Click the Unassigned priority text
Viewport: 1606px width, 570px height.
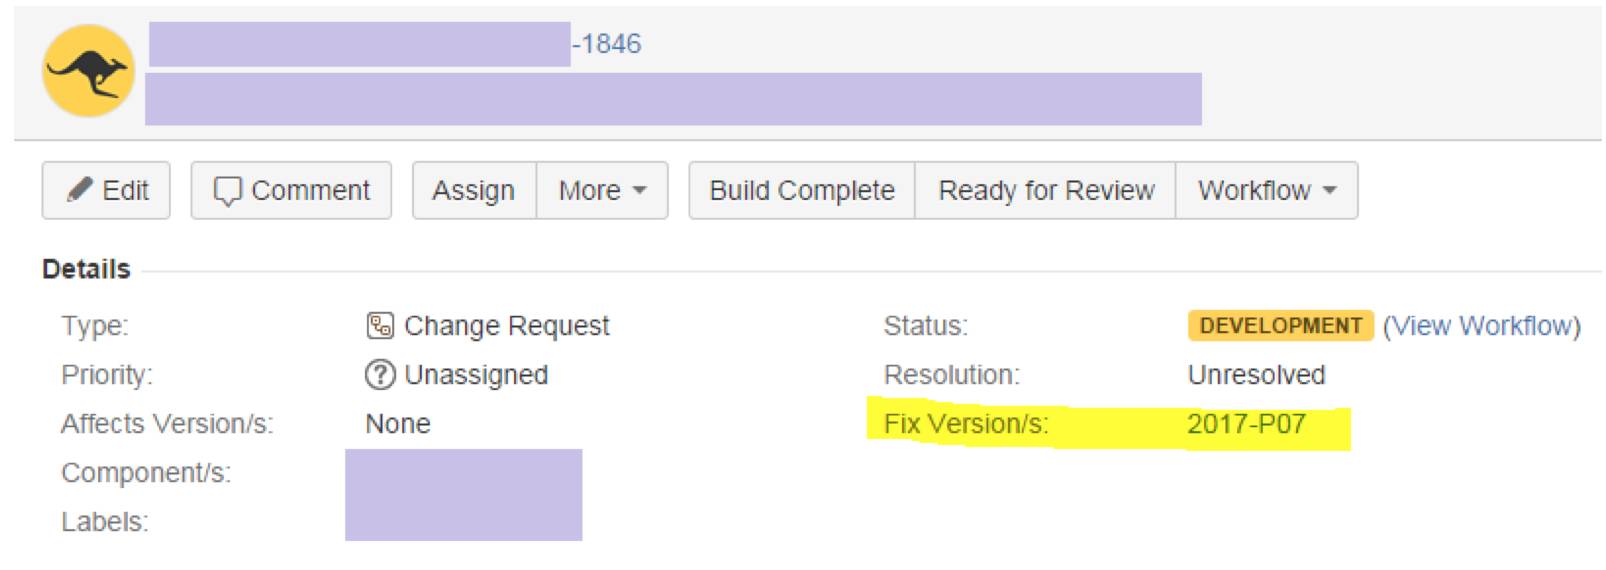tap(476, 375)
